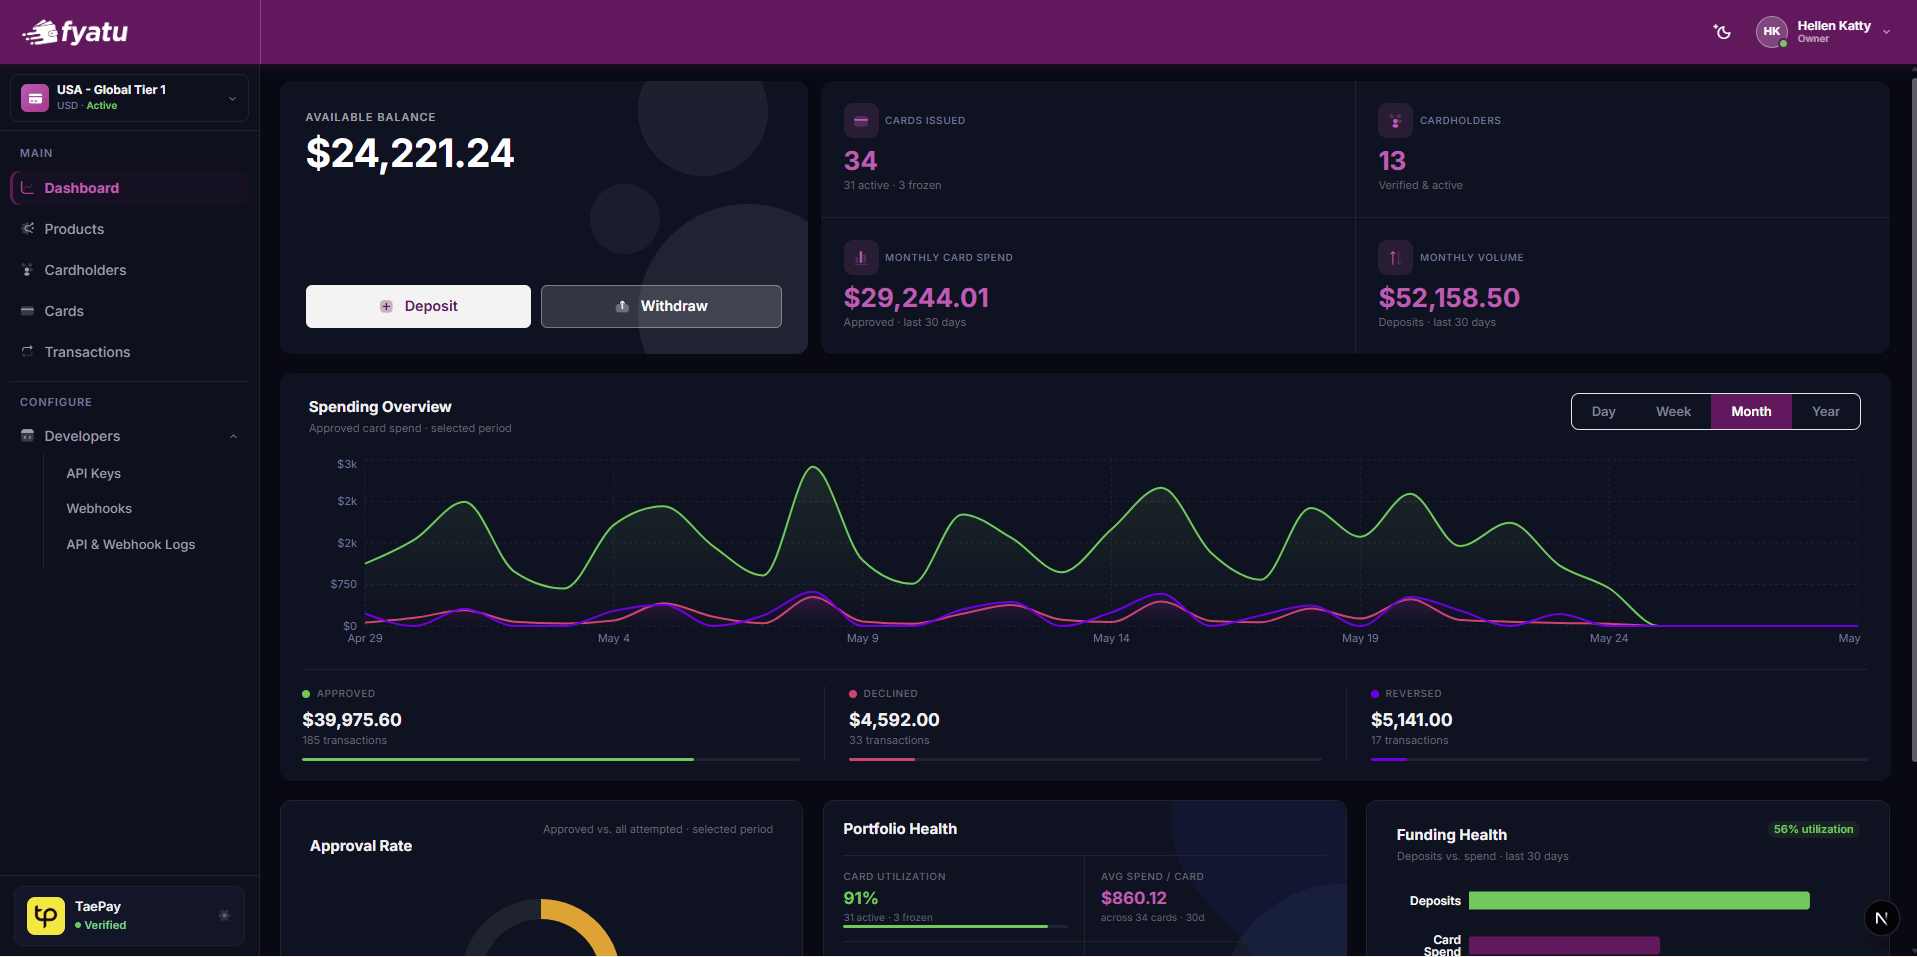Click the purple Reversed legend dot
The height and width of the screenshot is (957, 1917).
[x=1375, y=694]
